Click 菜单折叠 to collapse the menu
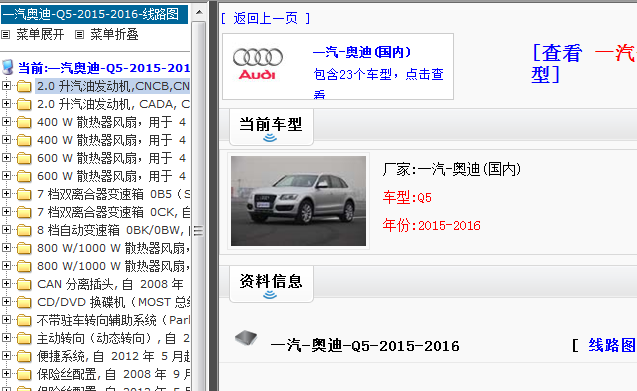Screen dimensions: 637x391 [114, 35]
